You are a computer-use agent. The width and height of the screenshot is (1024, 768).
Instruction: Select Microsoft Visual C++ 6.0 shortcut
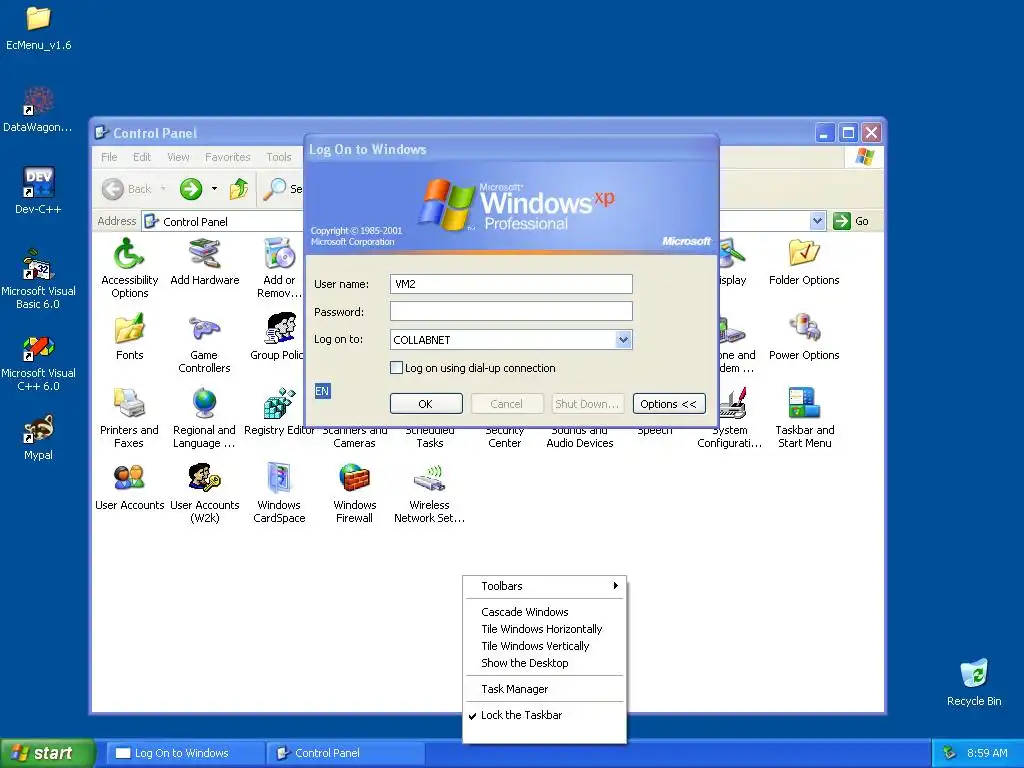click(38, 363)
